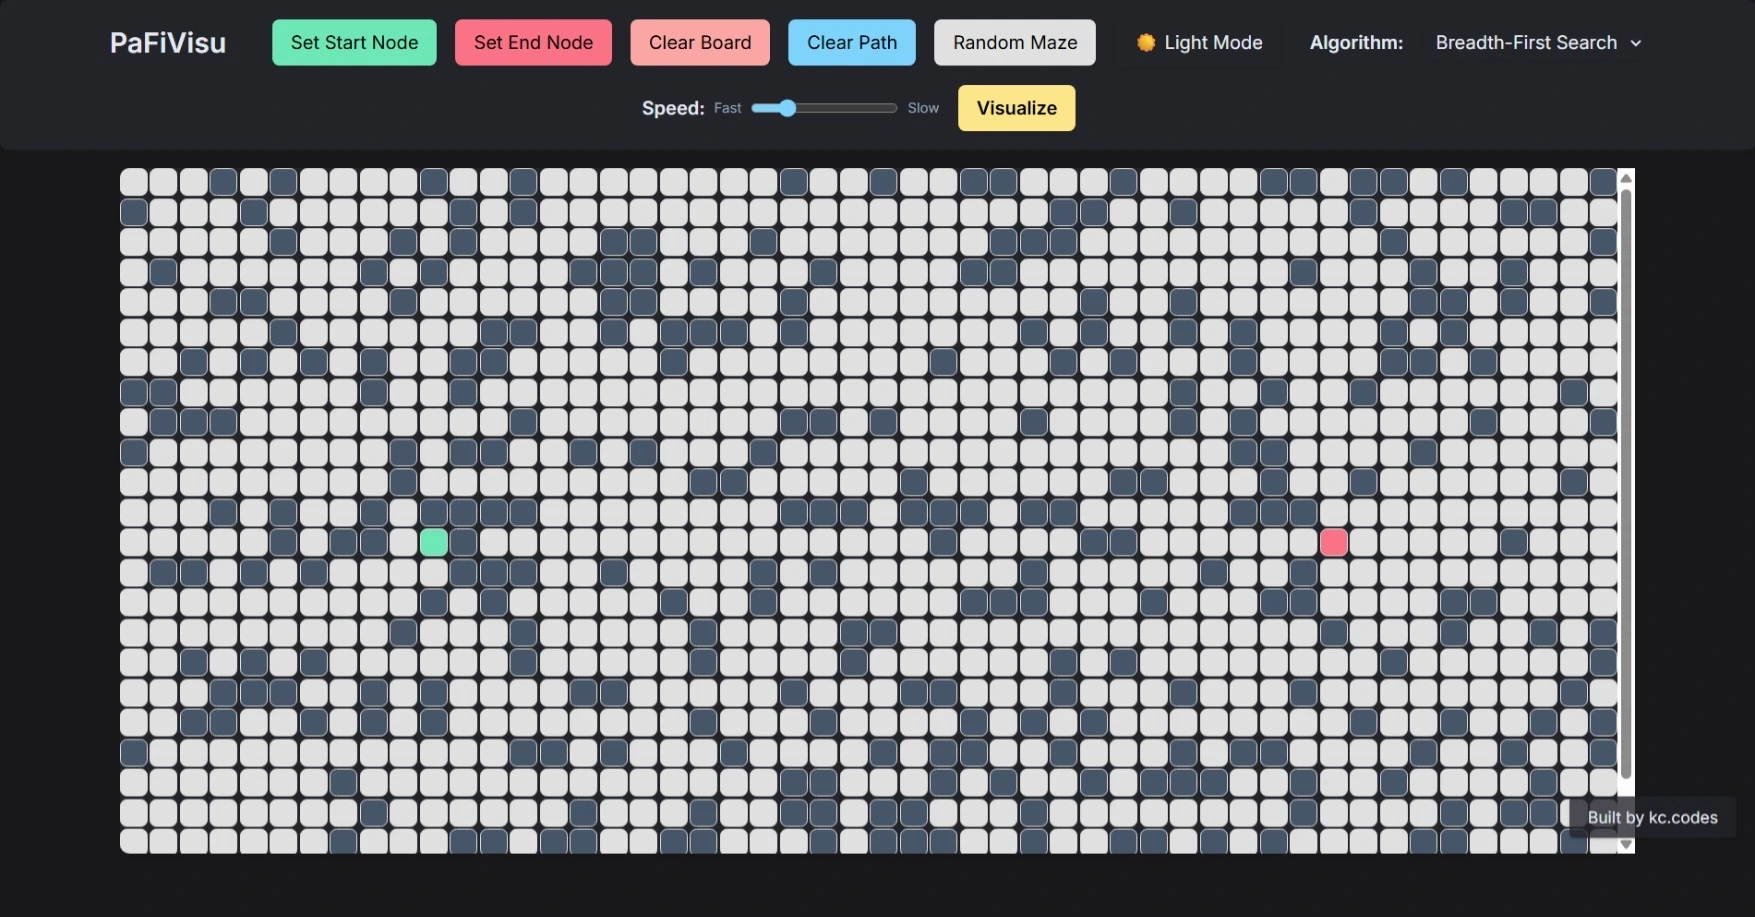Screen dimensions: 1755x917
Task: Click the PaFiVisu logo title
Action: tap(168, 43)
